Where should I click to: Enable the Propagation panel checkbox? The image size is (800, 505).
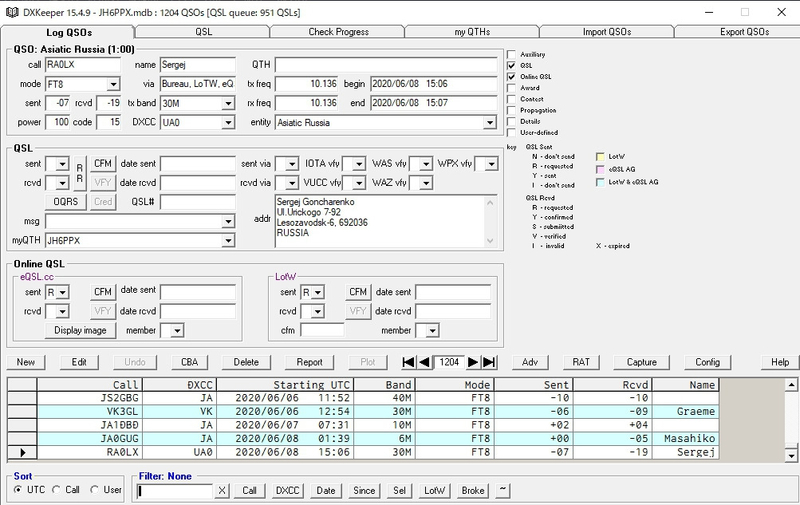[x=511, y=110]
